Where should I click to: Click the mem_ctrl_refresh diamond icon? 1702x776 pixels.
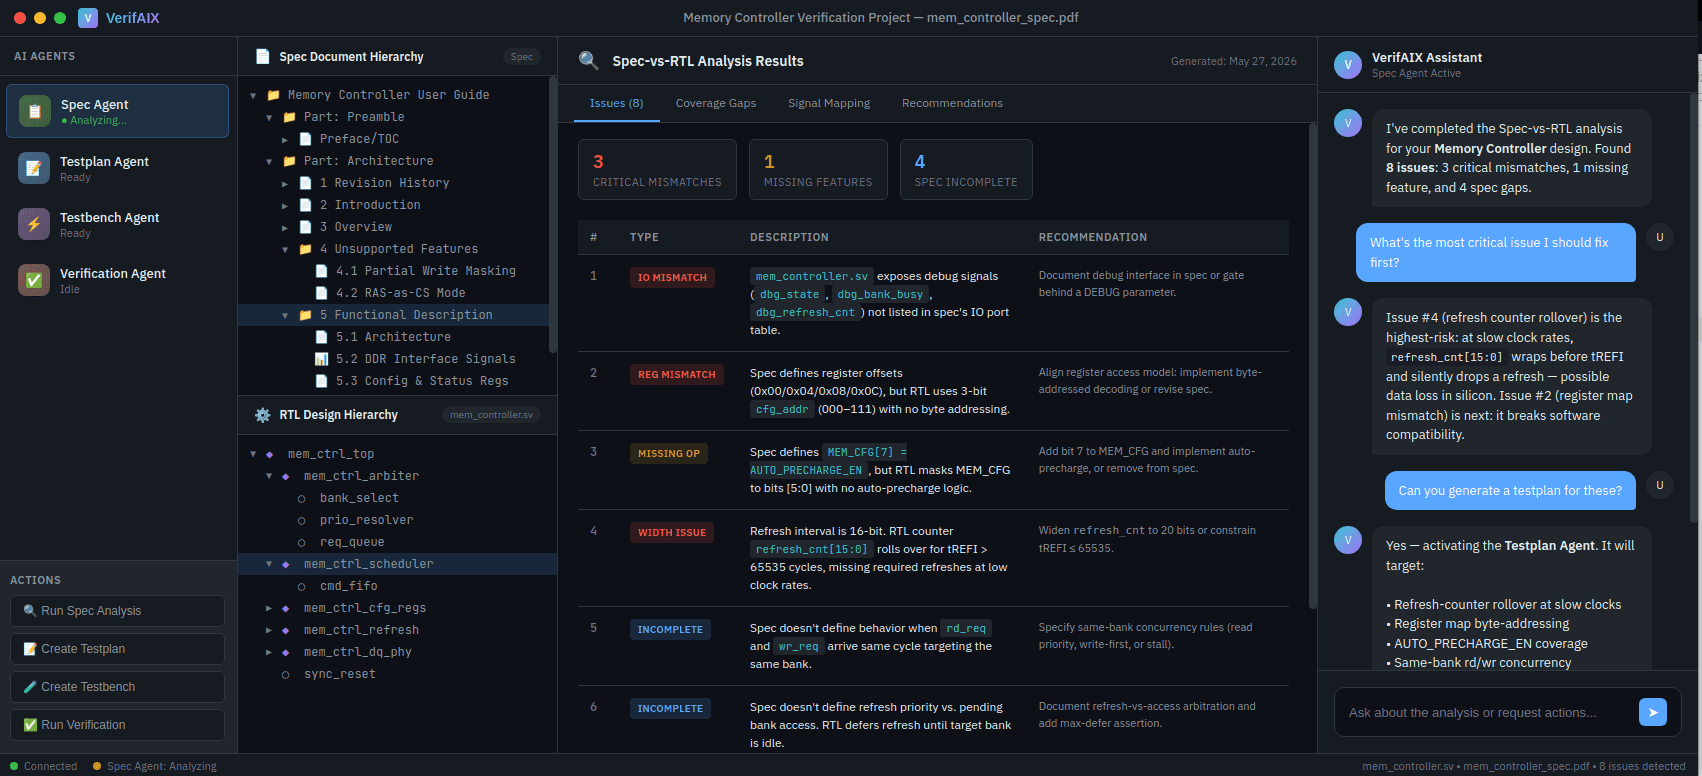286,630
